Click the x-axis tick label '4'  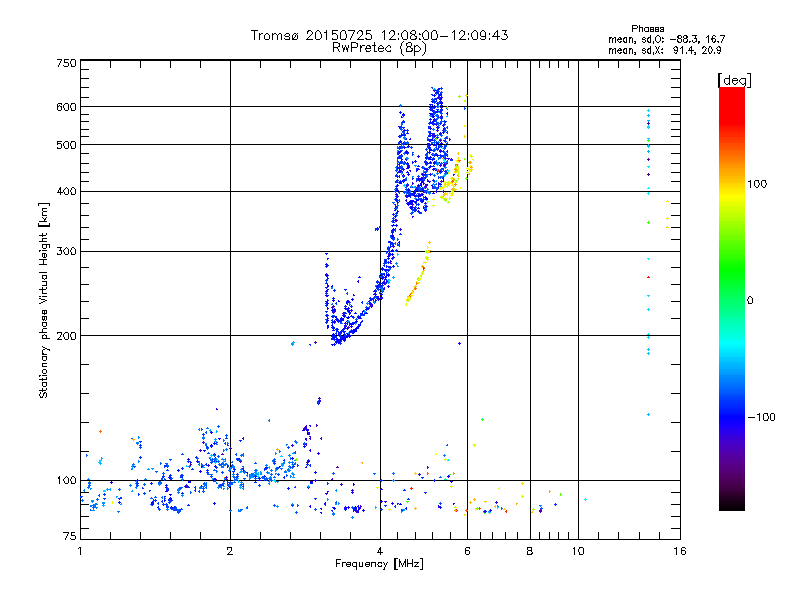tap(380, 551)
